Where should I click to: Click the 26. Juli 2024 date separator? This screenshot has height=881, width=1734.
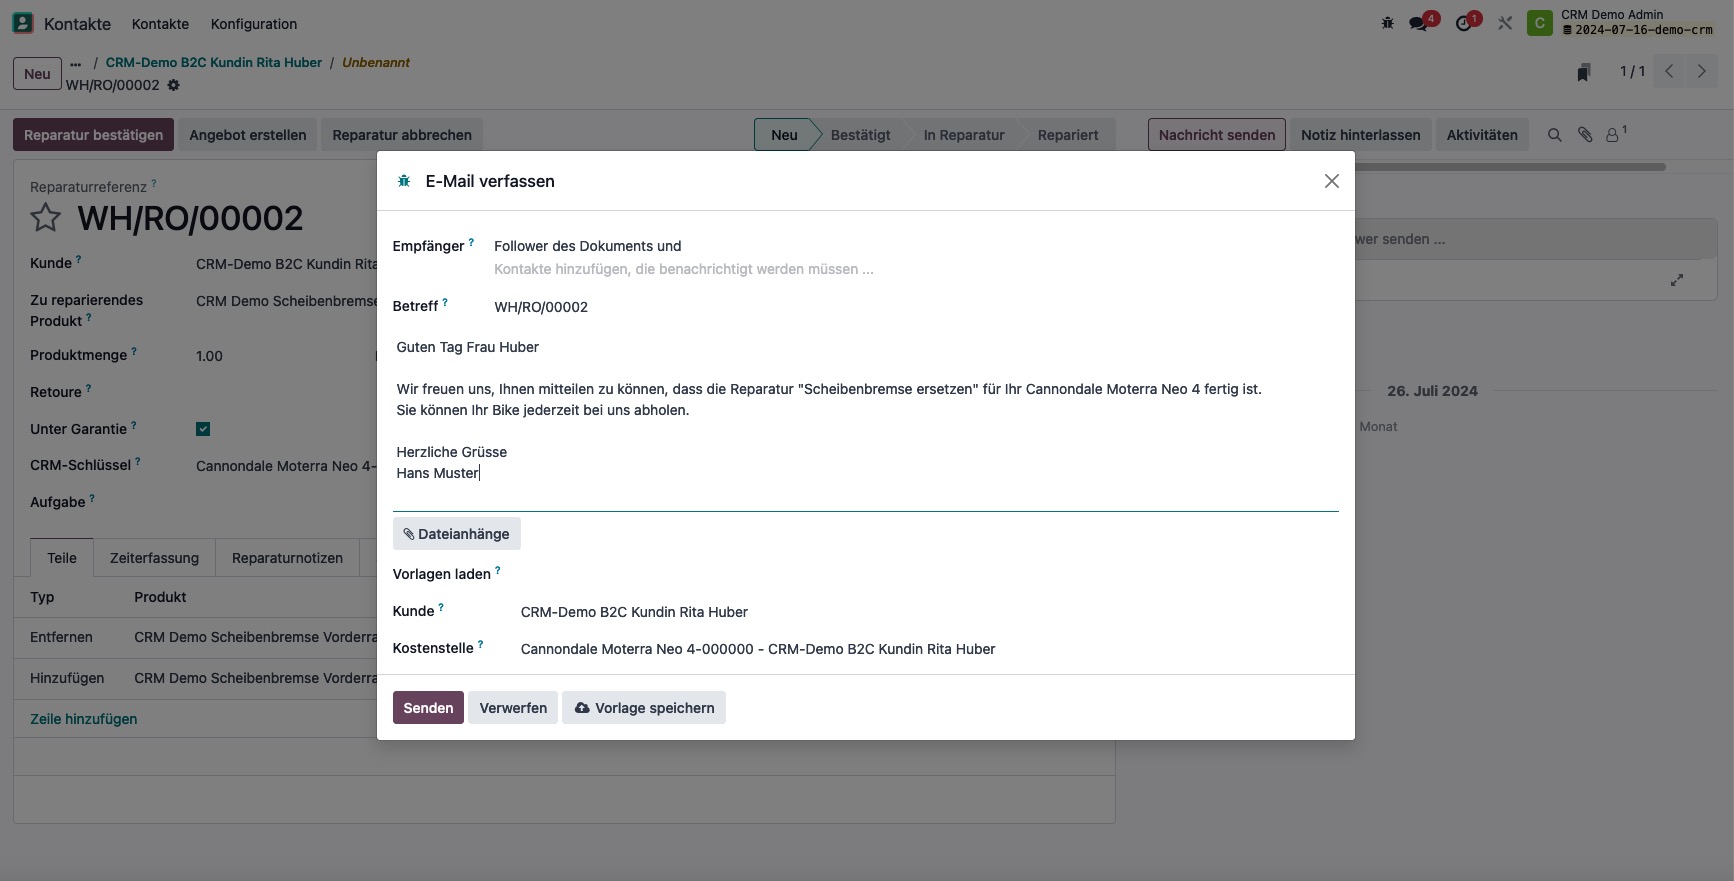click(1432, 391)
